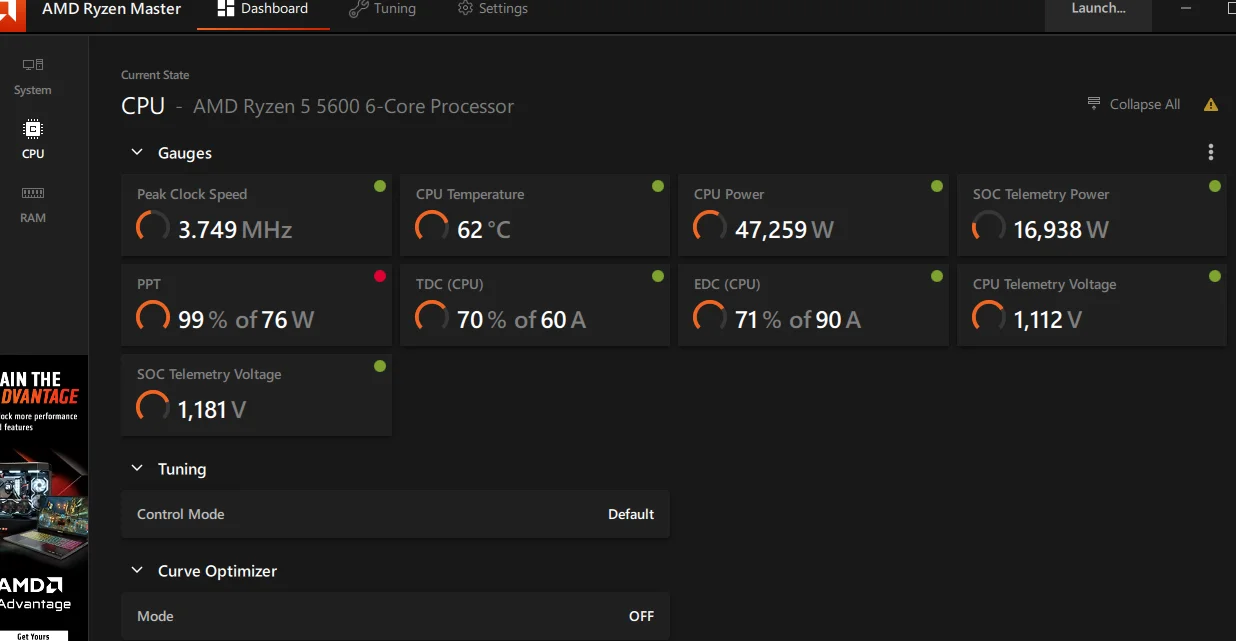The width and height of the screenshot is (1236, 641).
Task: Click the processor name AMD Ryzen 5 5600
Action: 353,106
